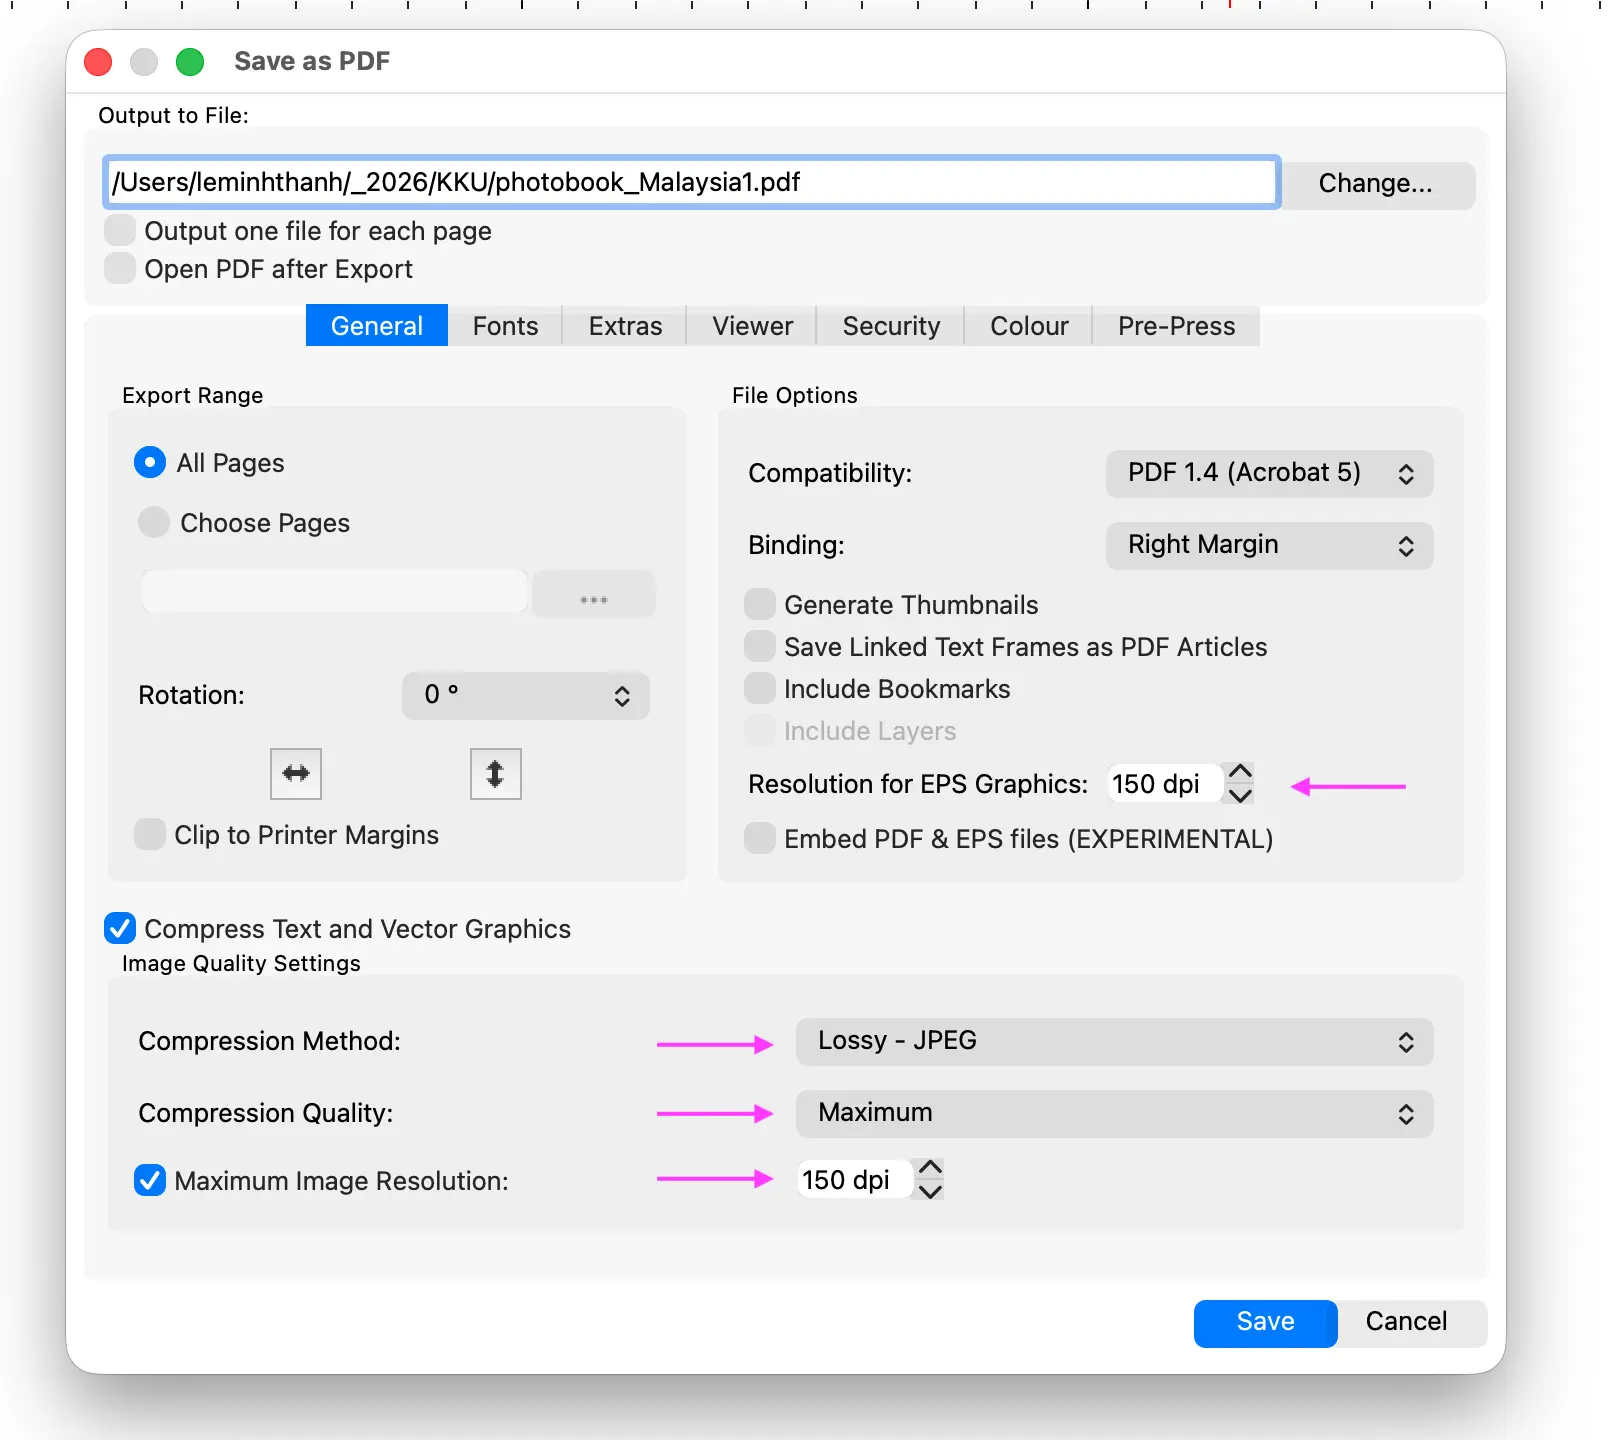Screen dimensions: 1612x1440
Task: Switch to the Fonts tab
Action: pyautogui.click(x=505, y=326)
